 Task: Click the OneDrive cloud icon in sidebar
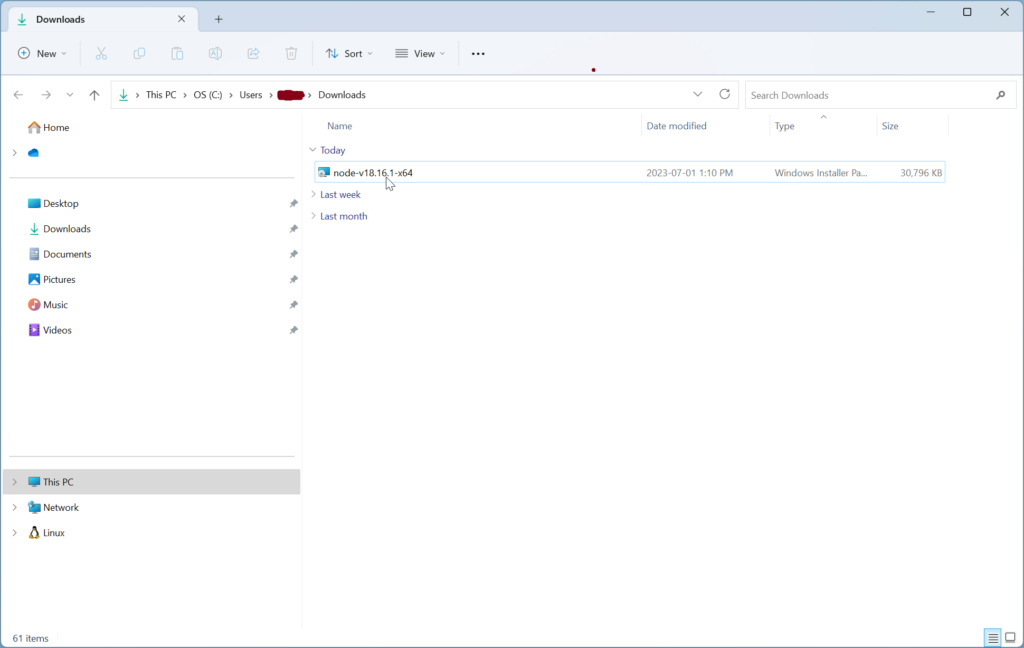click(x=33, y=152)
